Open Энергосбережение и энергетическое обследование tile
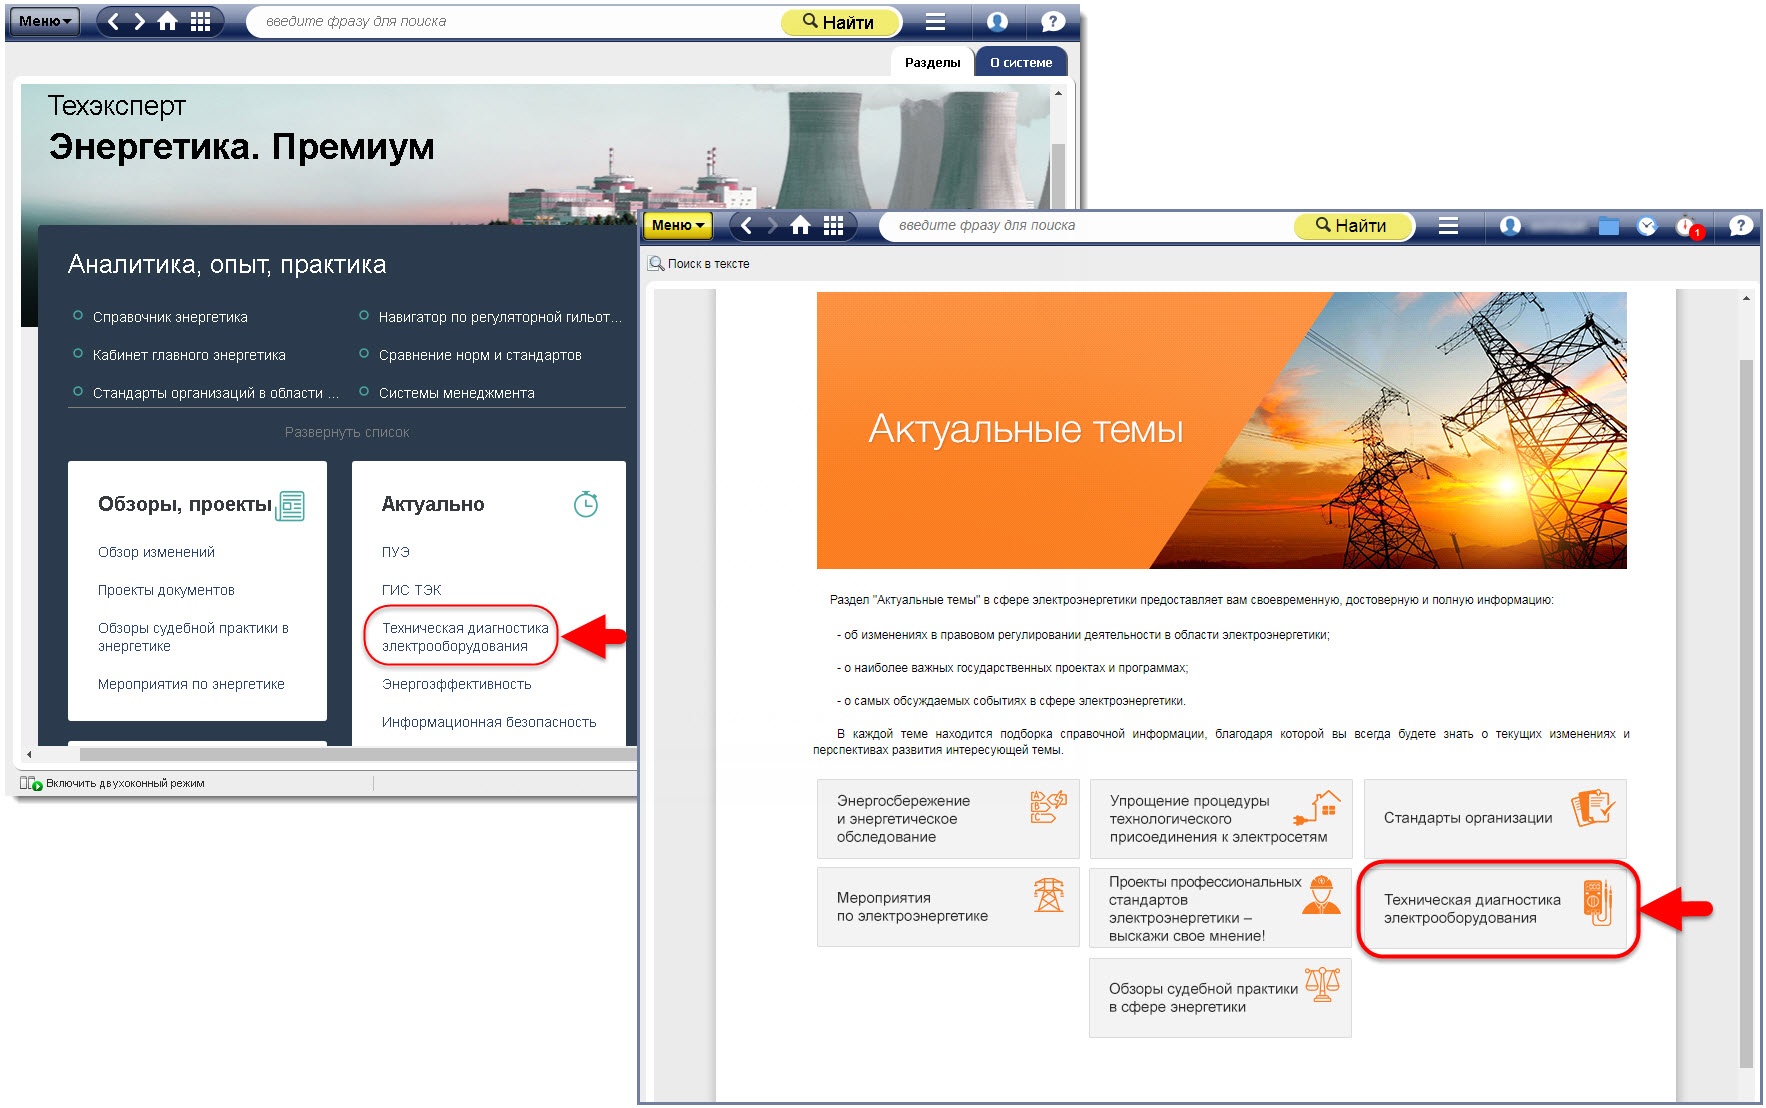Screen dimensions: 1766x1108 948,819
